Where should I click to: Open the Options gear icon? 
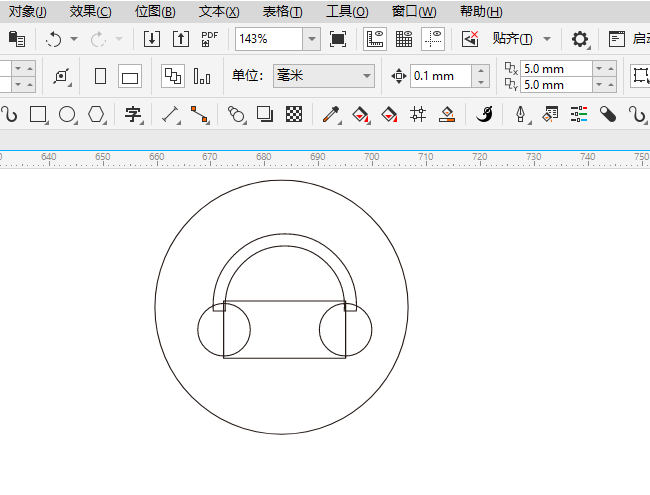click(x=579, y=39)
